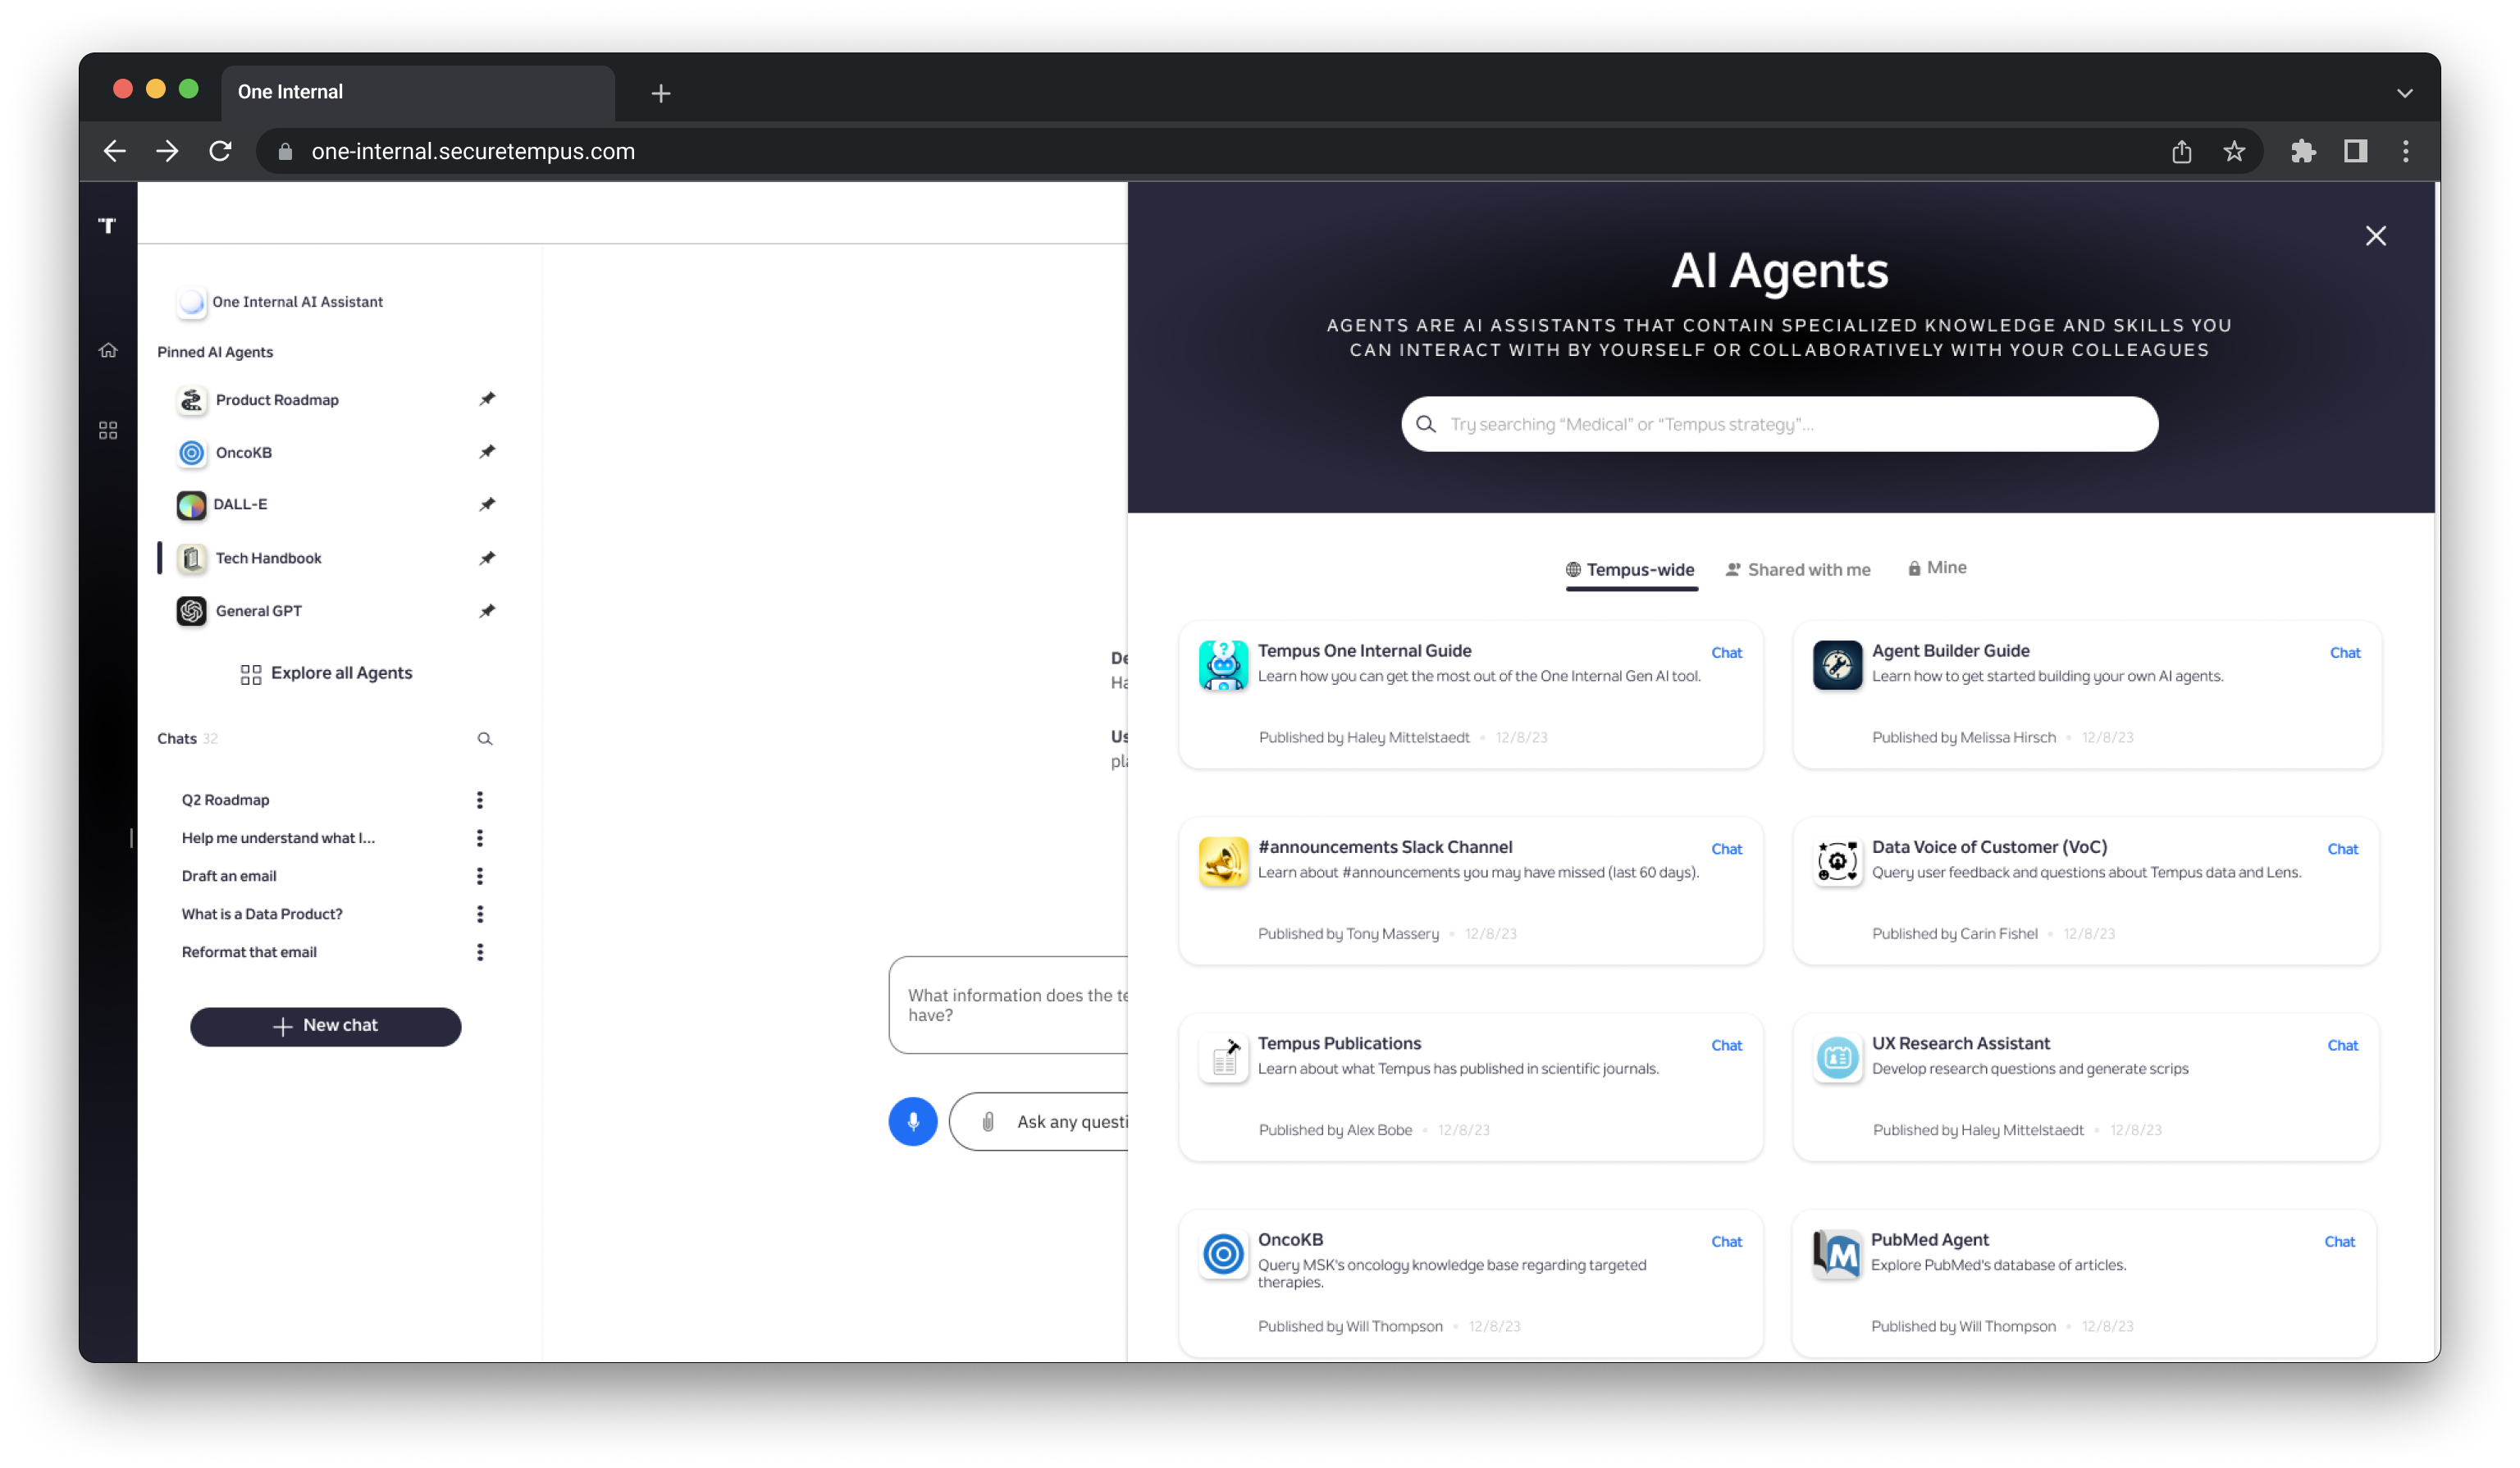This screenshot has height=1468, width=2520.
Task: Chat with PubMed Agent
Action: pyautogui.click(x=2340, y=1242)
